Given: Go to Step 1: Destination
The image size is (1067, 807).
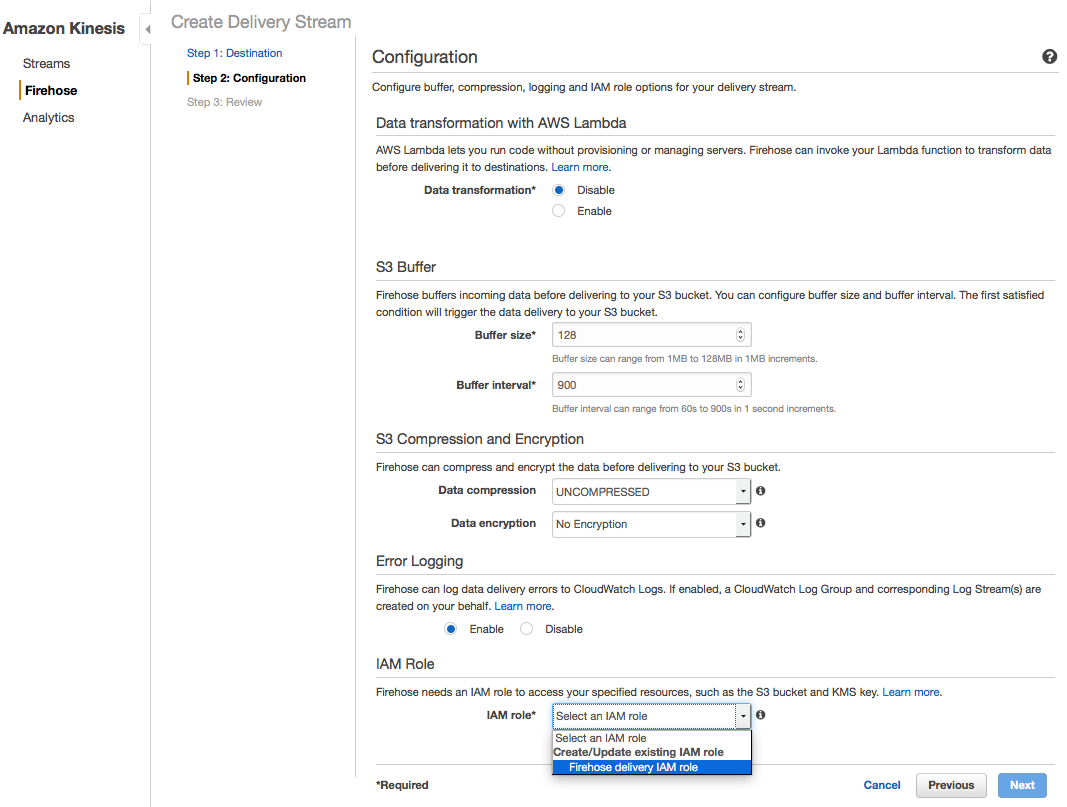Looking at the screenshot, I should tap(234, 53).
